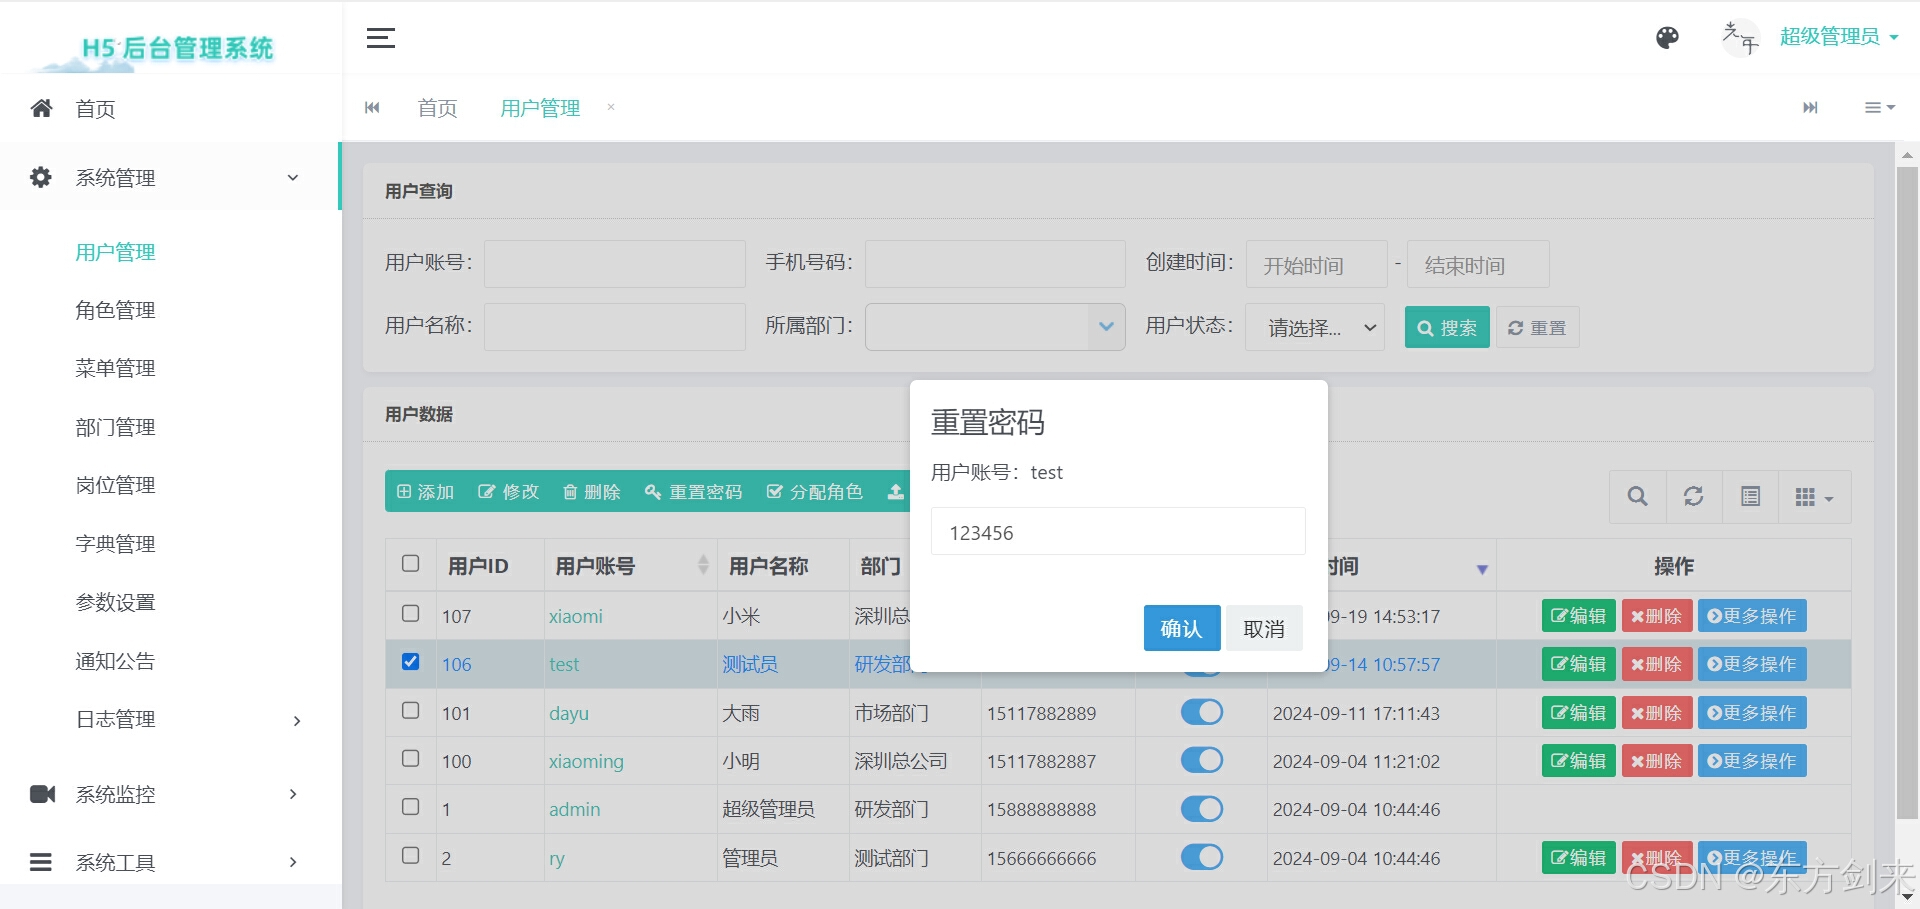Check the ry row checkbox
The image size is (1920, 909).
pos(410,855)
